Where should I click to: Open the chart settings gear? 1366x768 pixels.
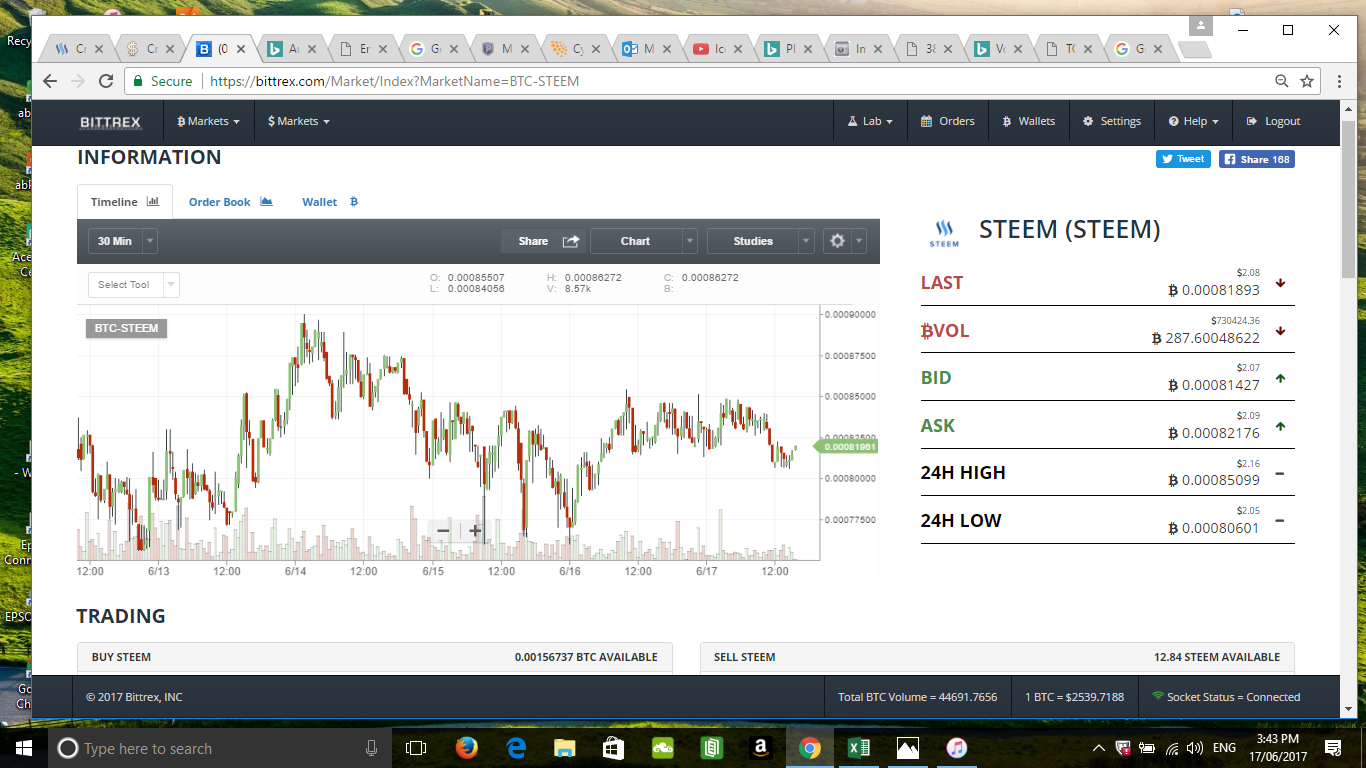(838, 241)
